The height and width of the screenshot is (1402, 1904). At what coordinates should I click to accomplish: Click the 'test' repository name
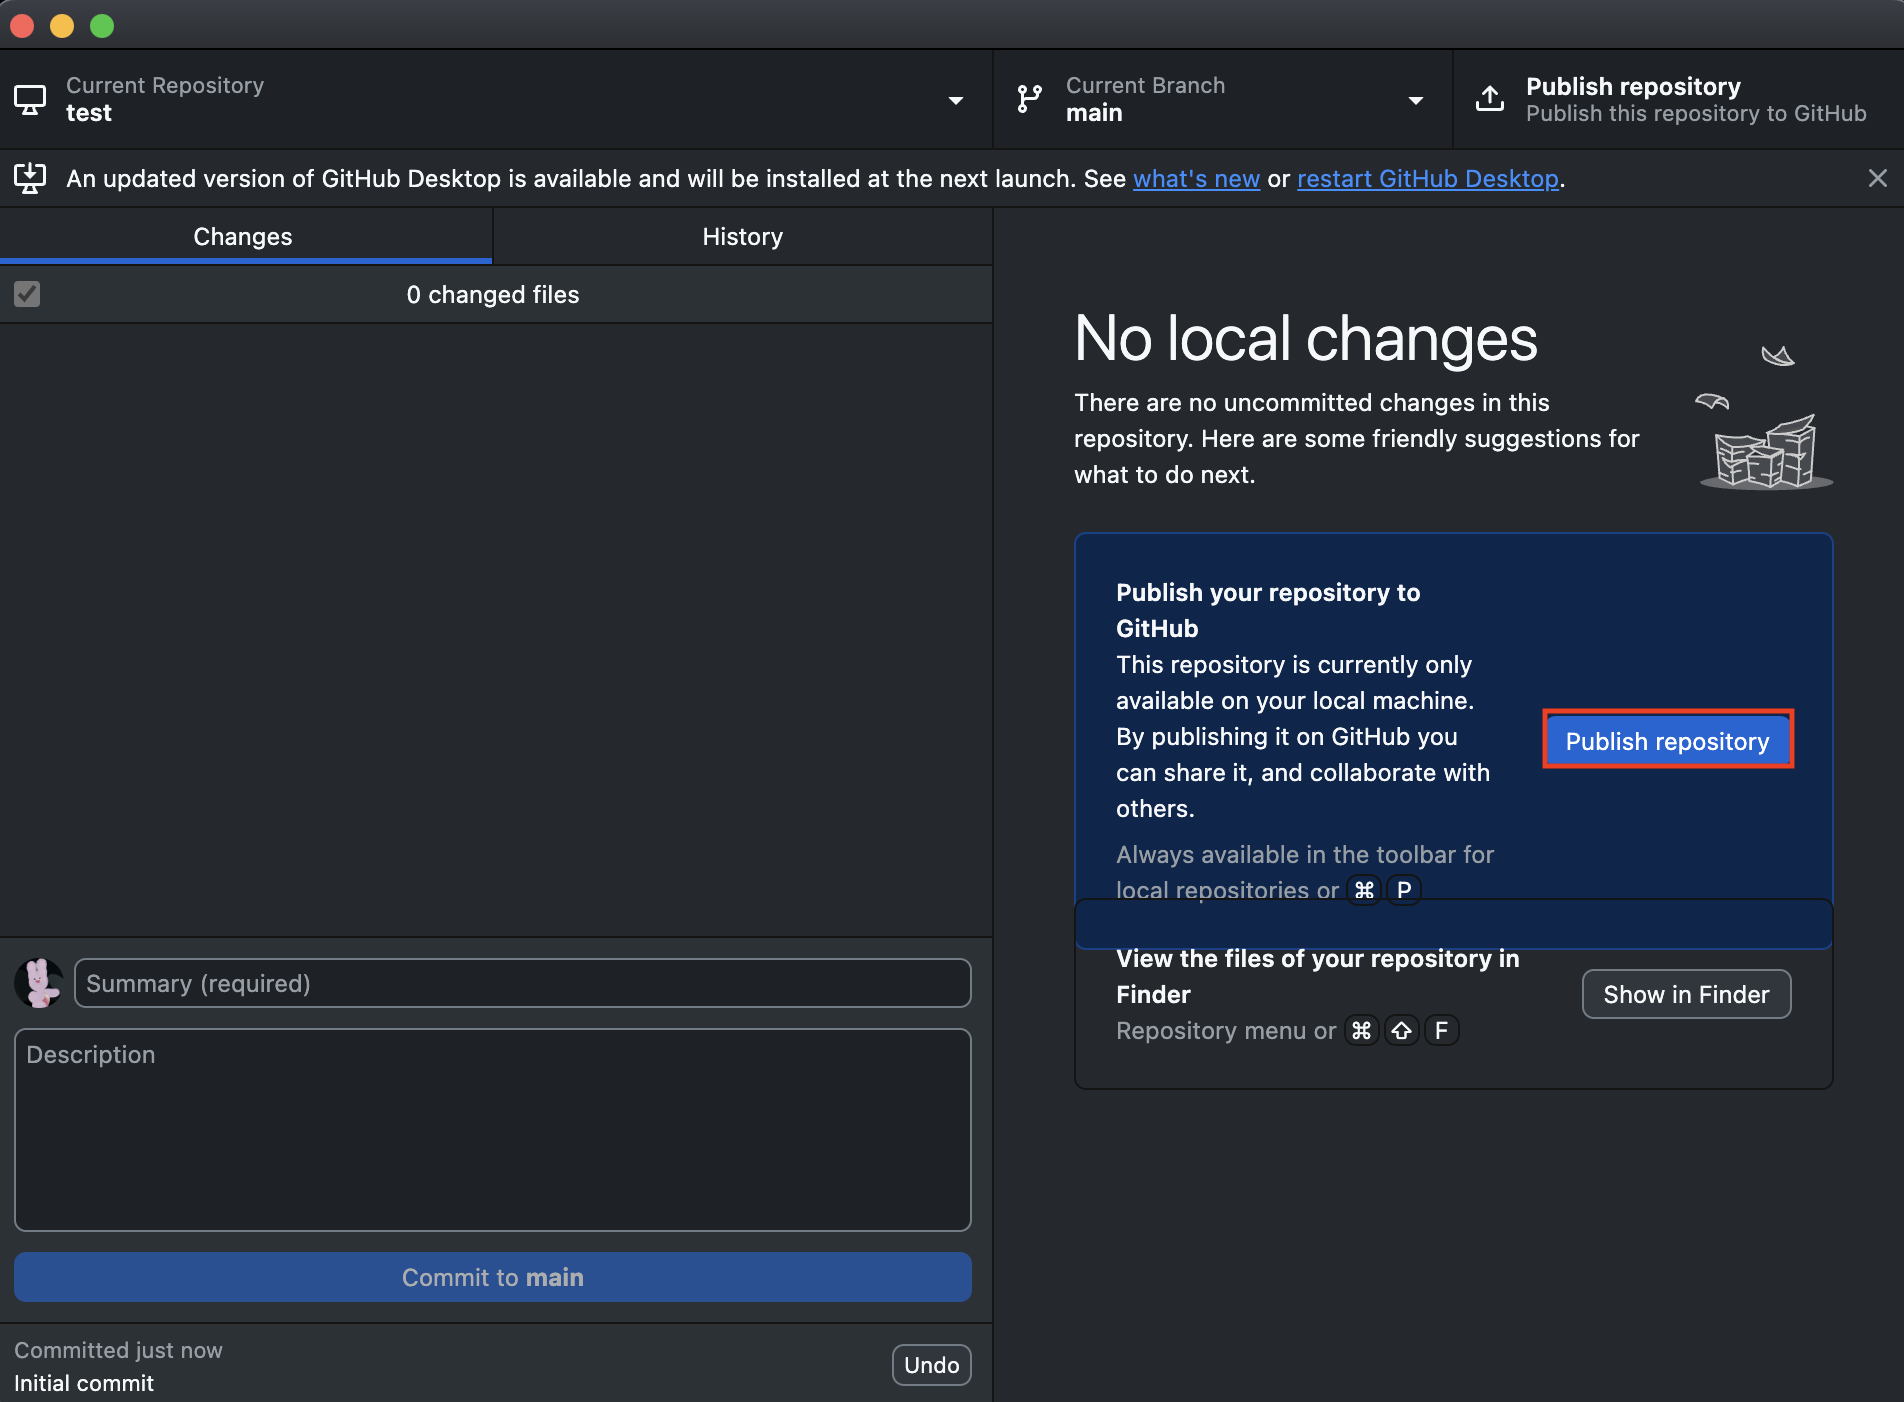[89, 113]
